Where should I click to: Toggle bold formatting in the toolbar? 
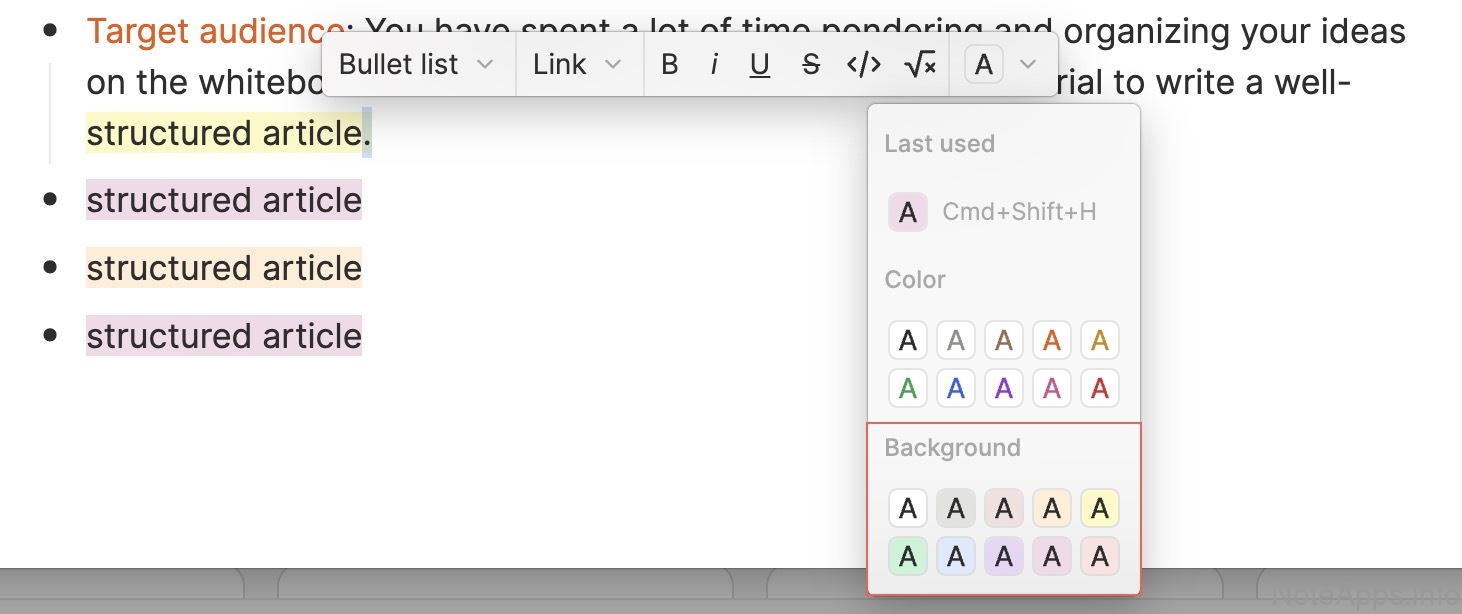click(x=670, y=65)
